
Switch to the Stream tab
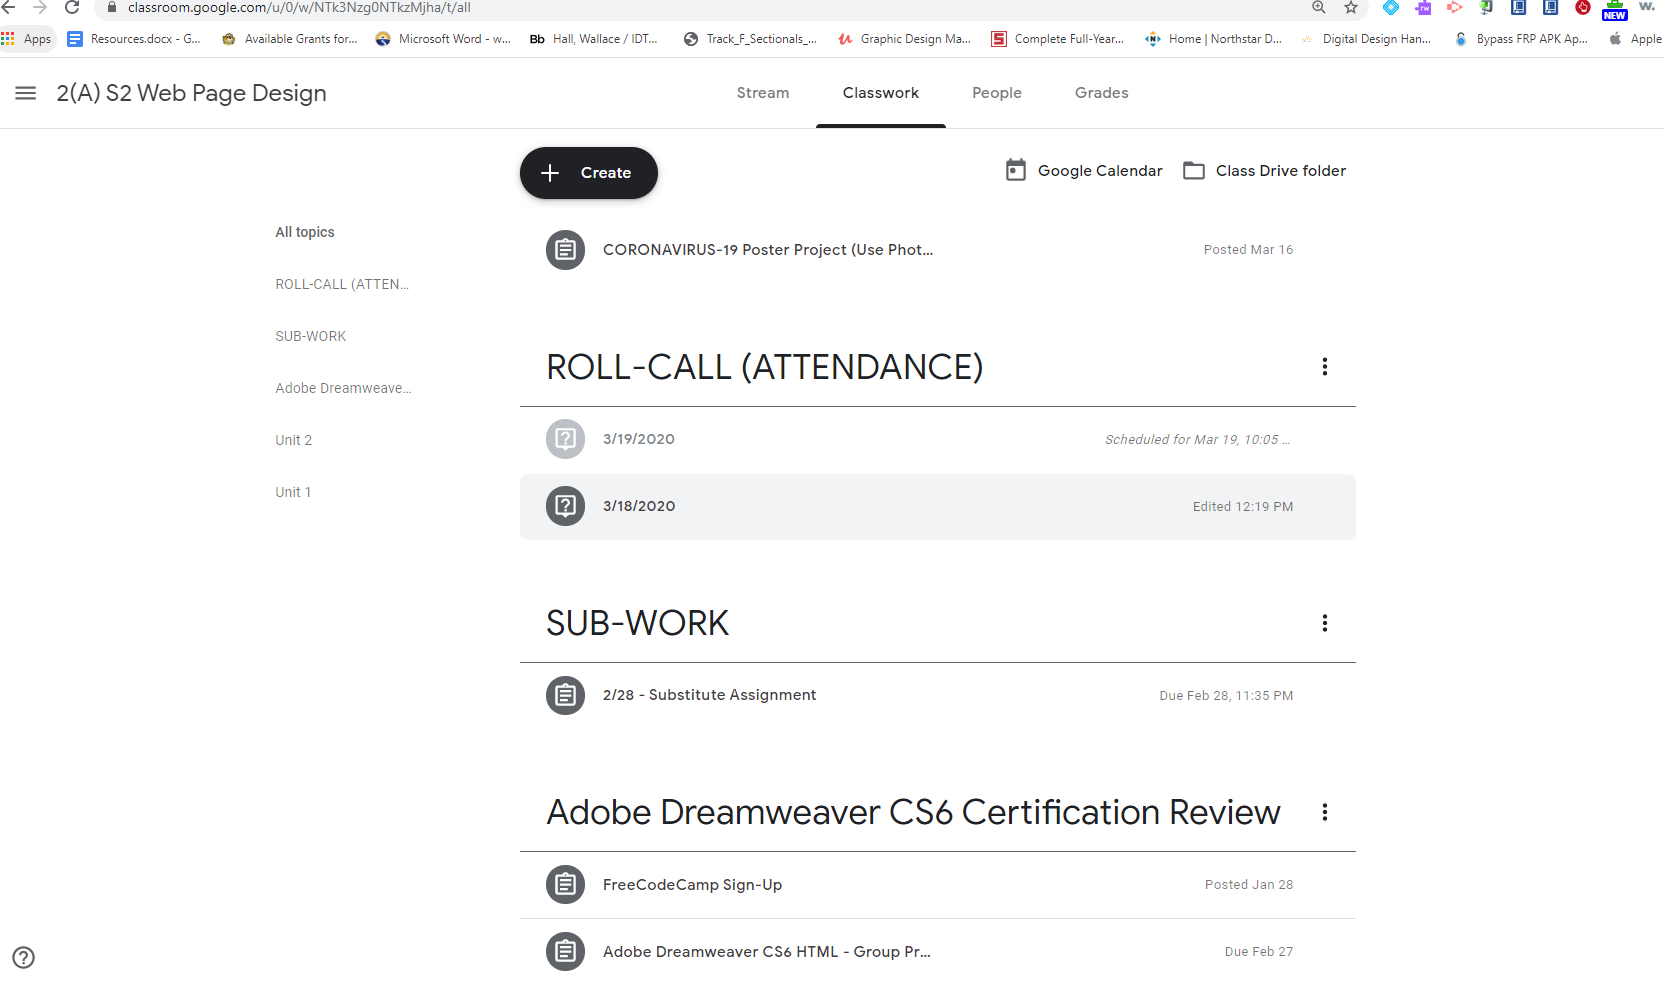(x=762, y=93)
